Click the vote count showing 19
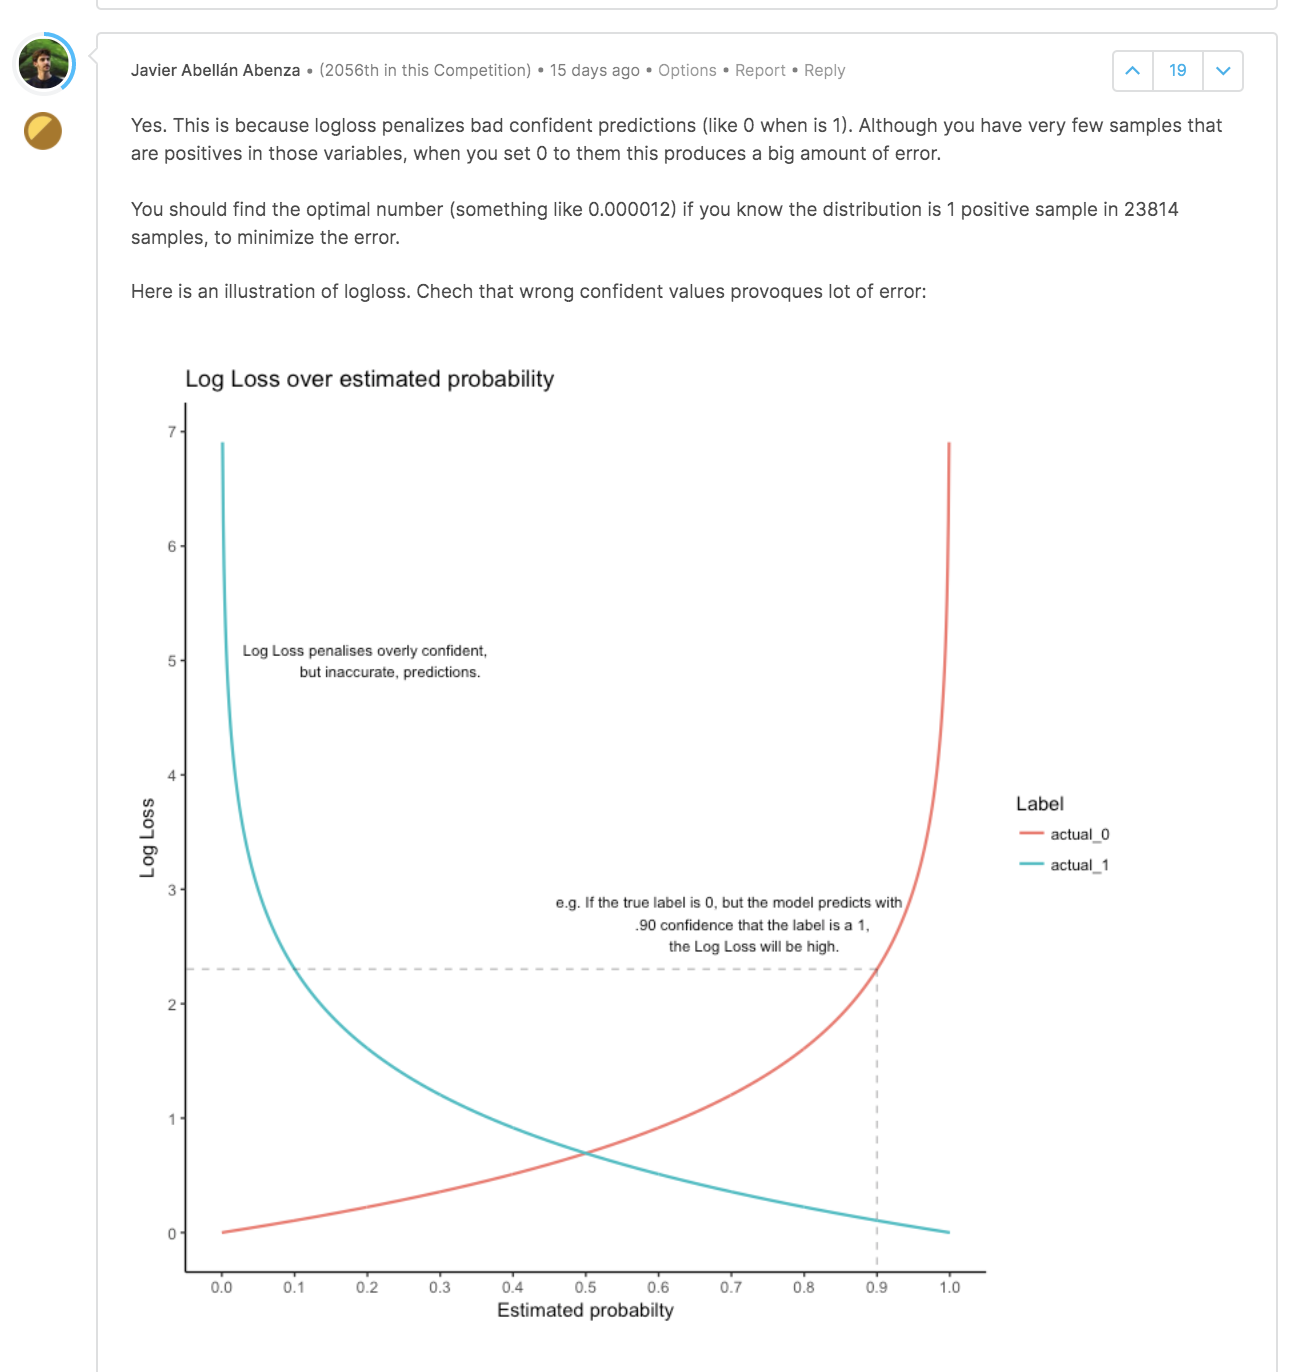Image resolution: width=1303 pixels, height=1372 pixels. 1177,70
